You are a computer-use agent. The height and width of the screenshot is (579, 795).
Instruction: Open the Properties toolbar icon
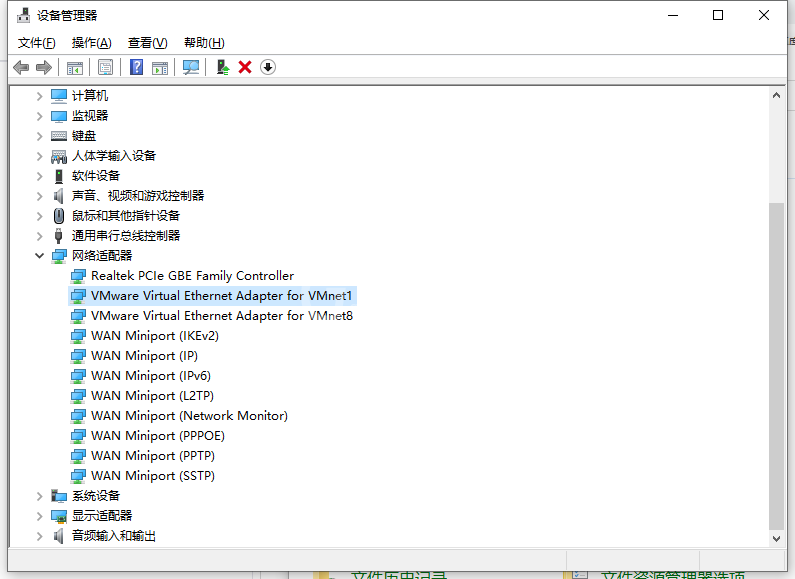click(x=105, y=67)
